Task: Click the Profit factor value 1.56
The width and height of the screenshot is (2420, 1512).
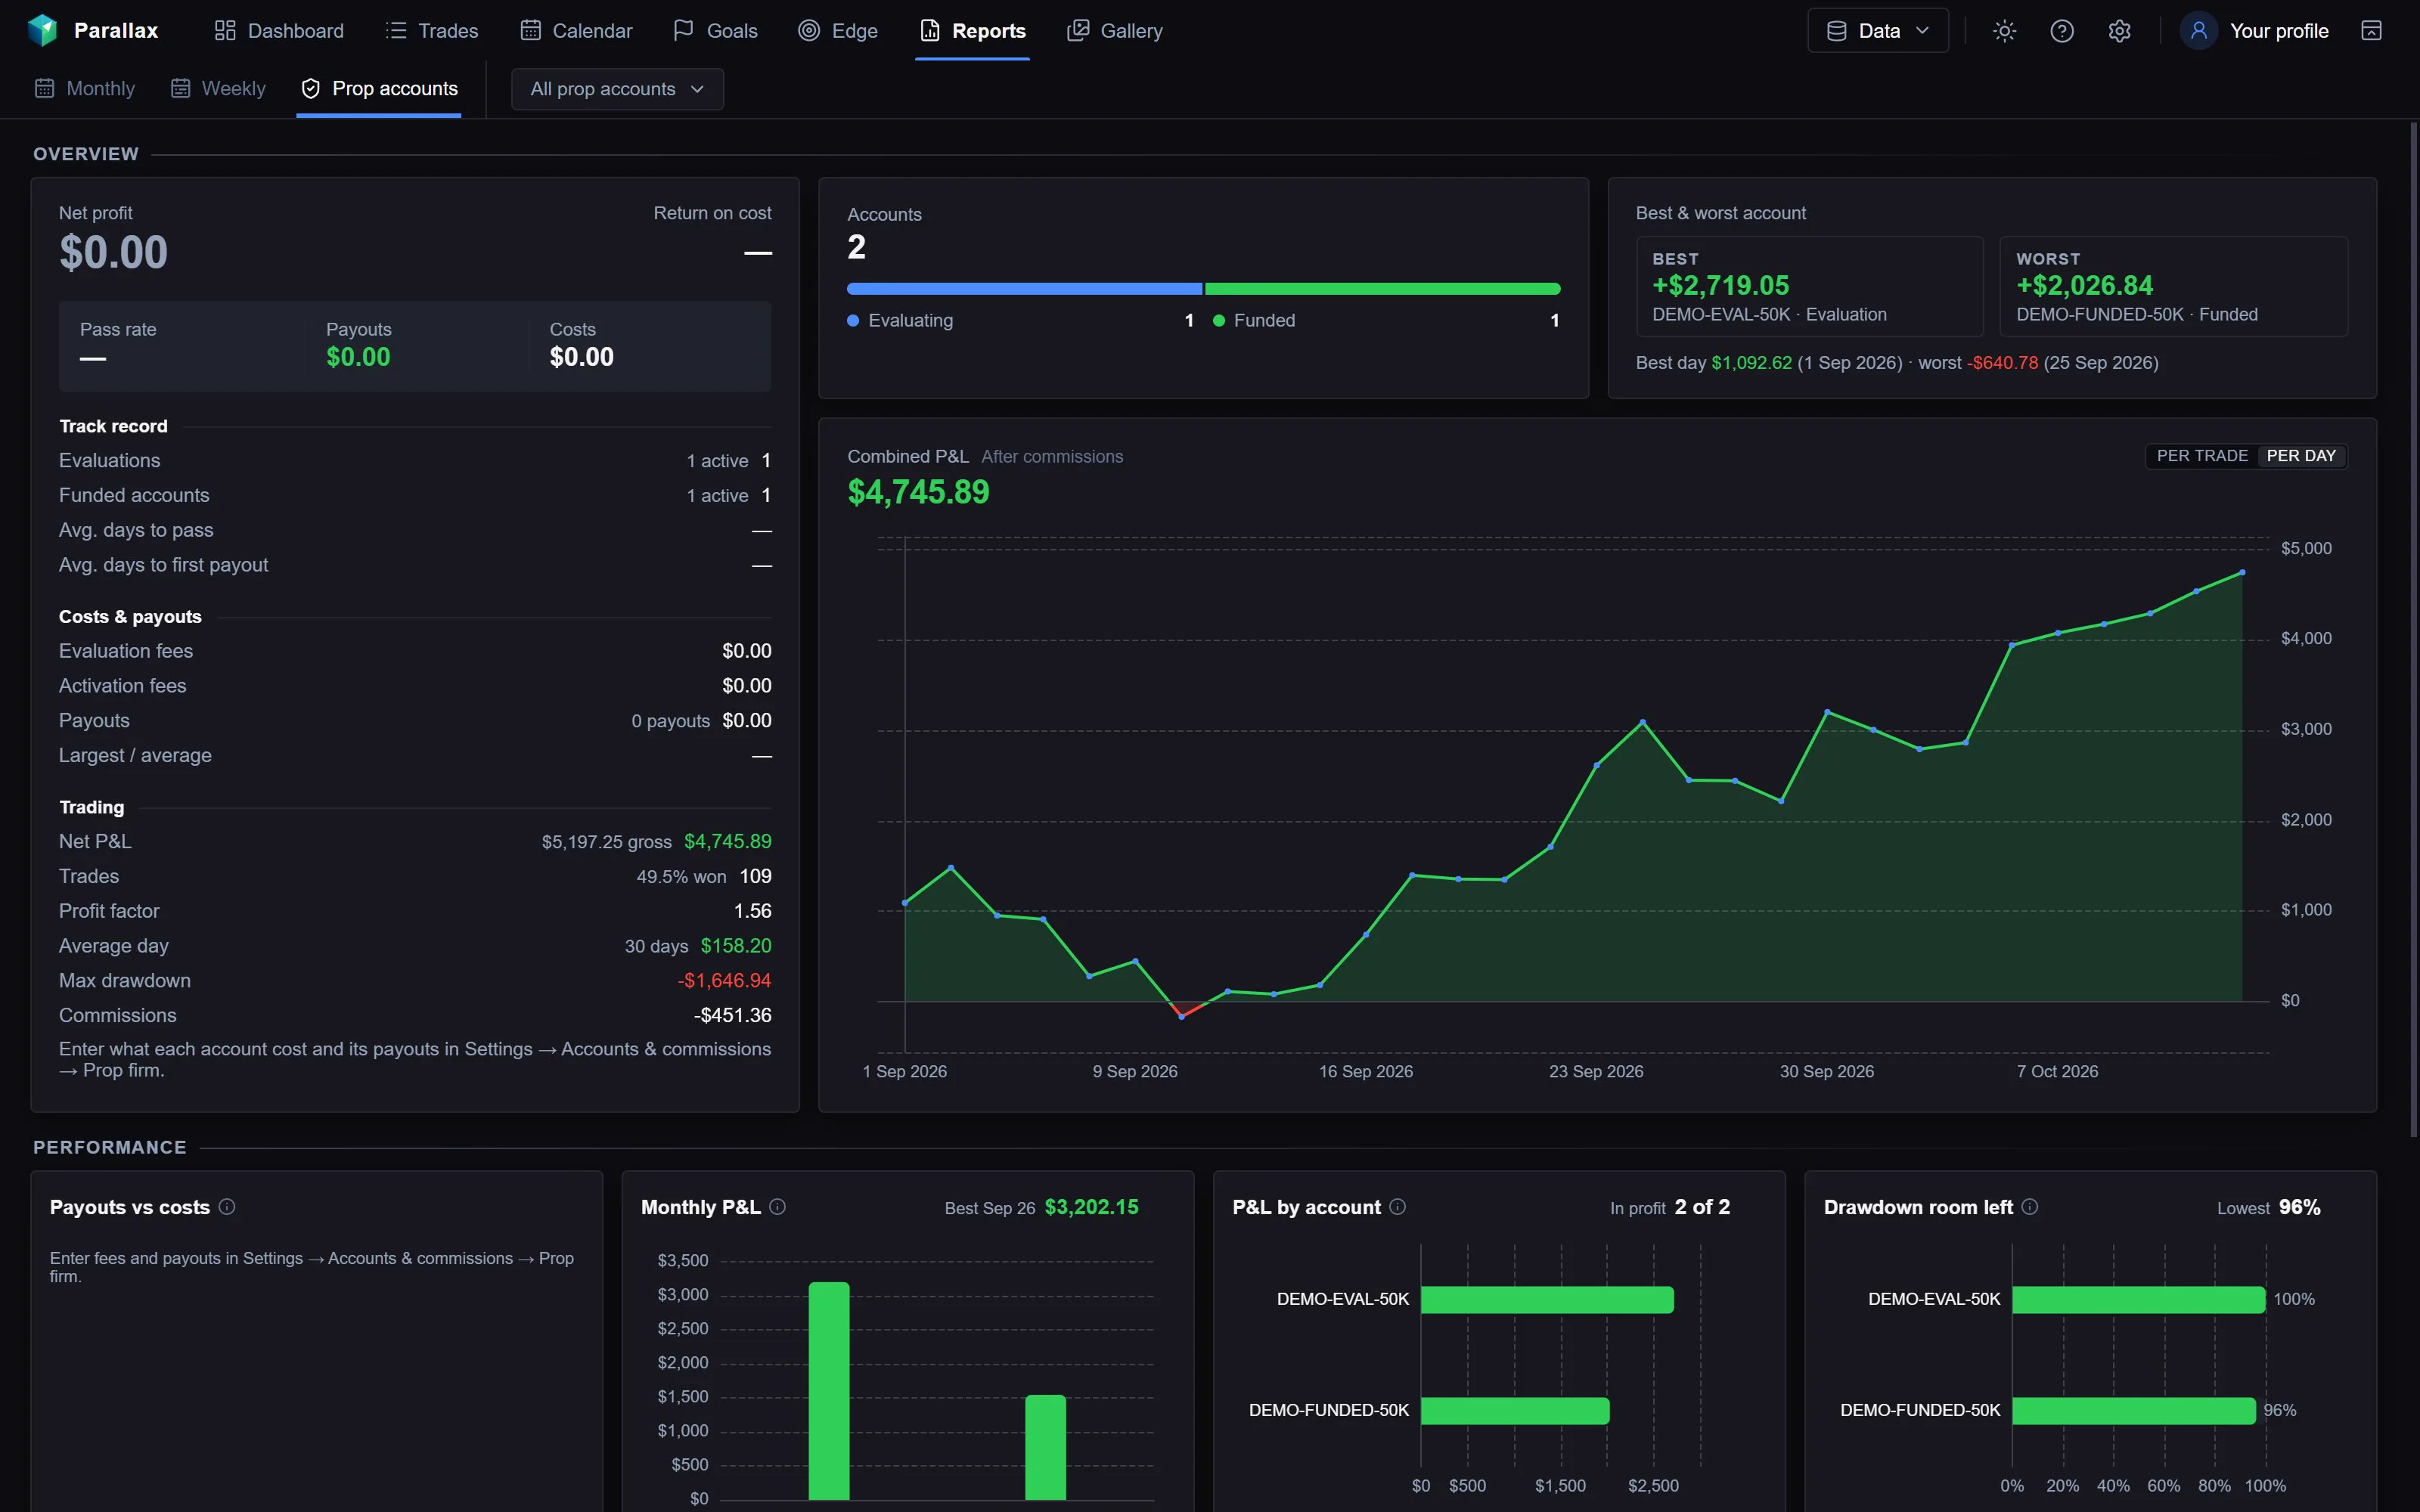Action: click(x=752, y=911)
